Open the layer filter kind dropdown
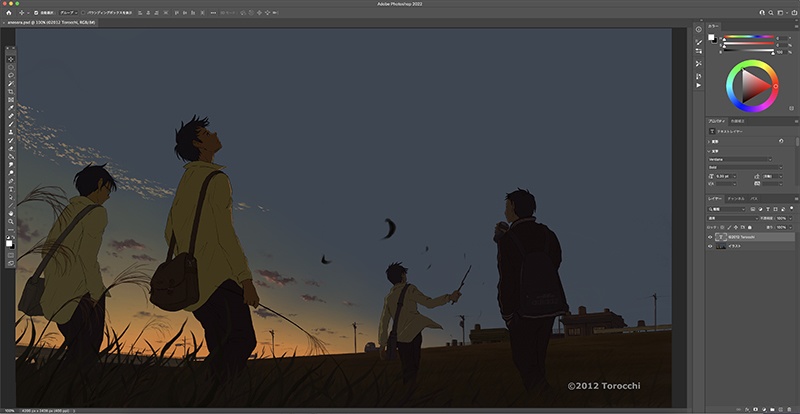800x414 pixels. pos(727,209)
